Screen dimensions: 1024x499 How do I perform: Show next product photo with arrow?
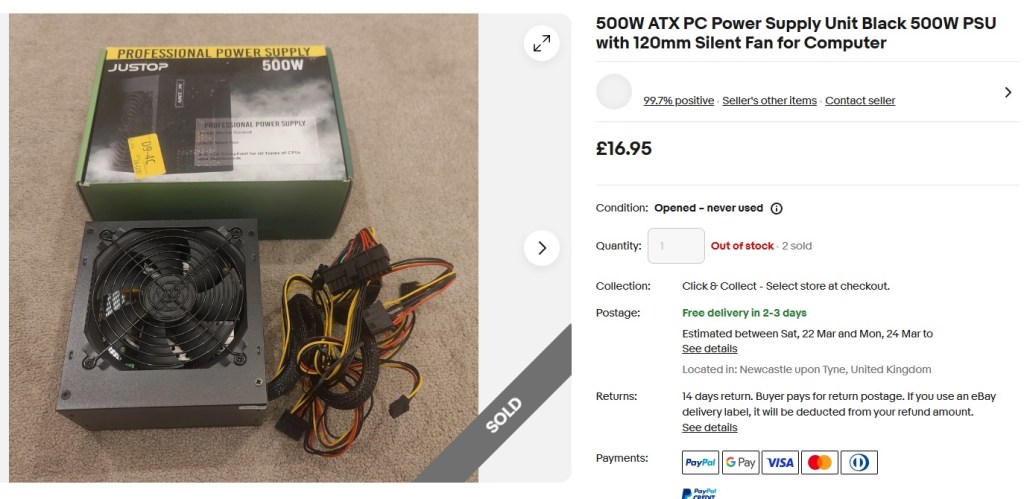pyautogui.click(x=541, y=248)
